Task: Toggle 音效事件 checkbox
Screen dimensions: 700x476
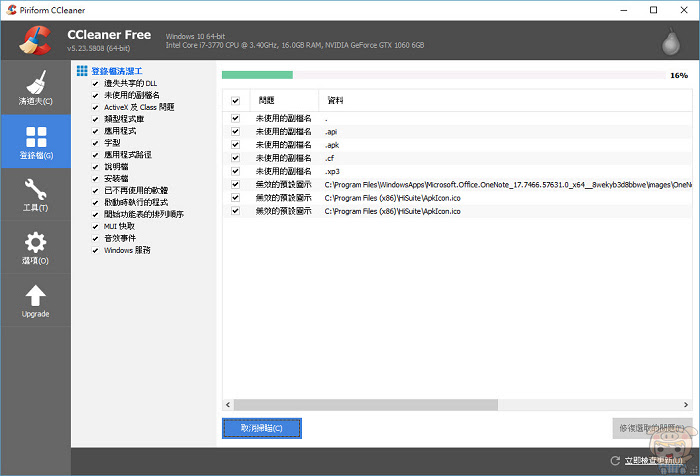Action: 95,238
